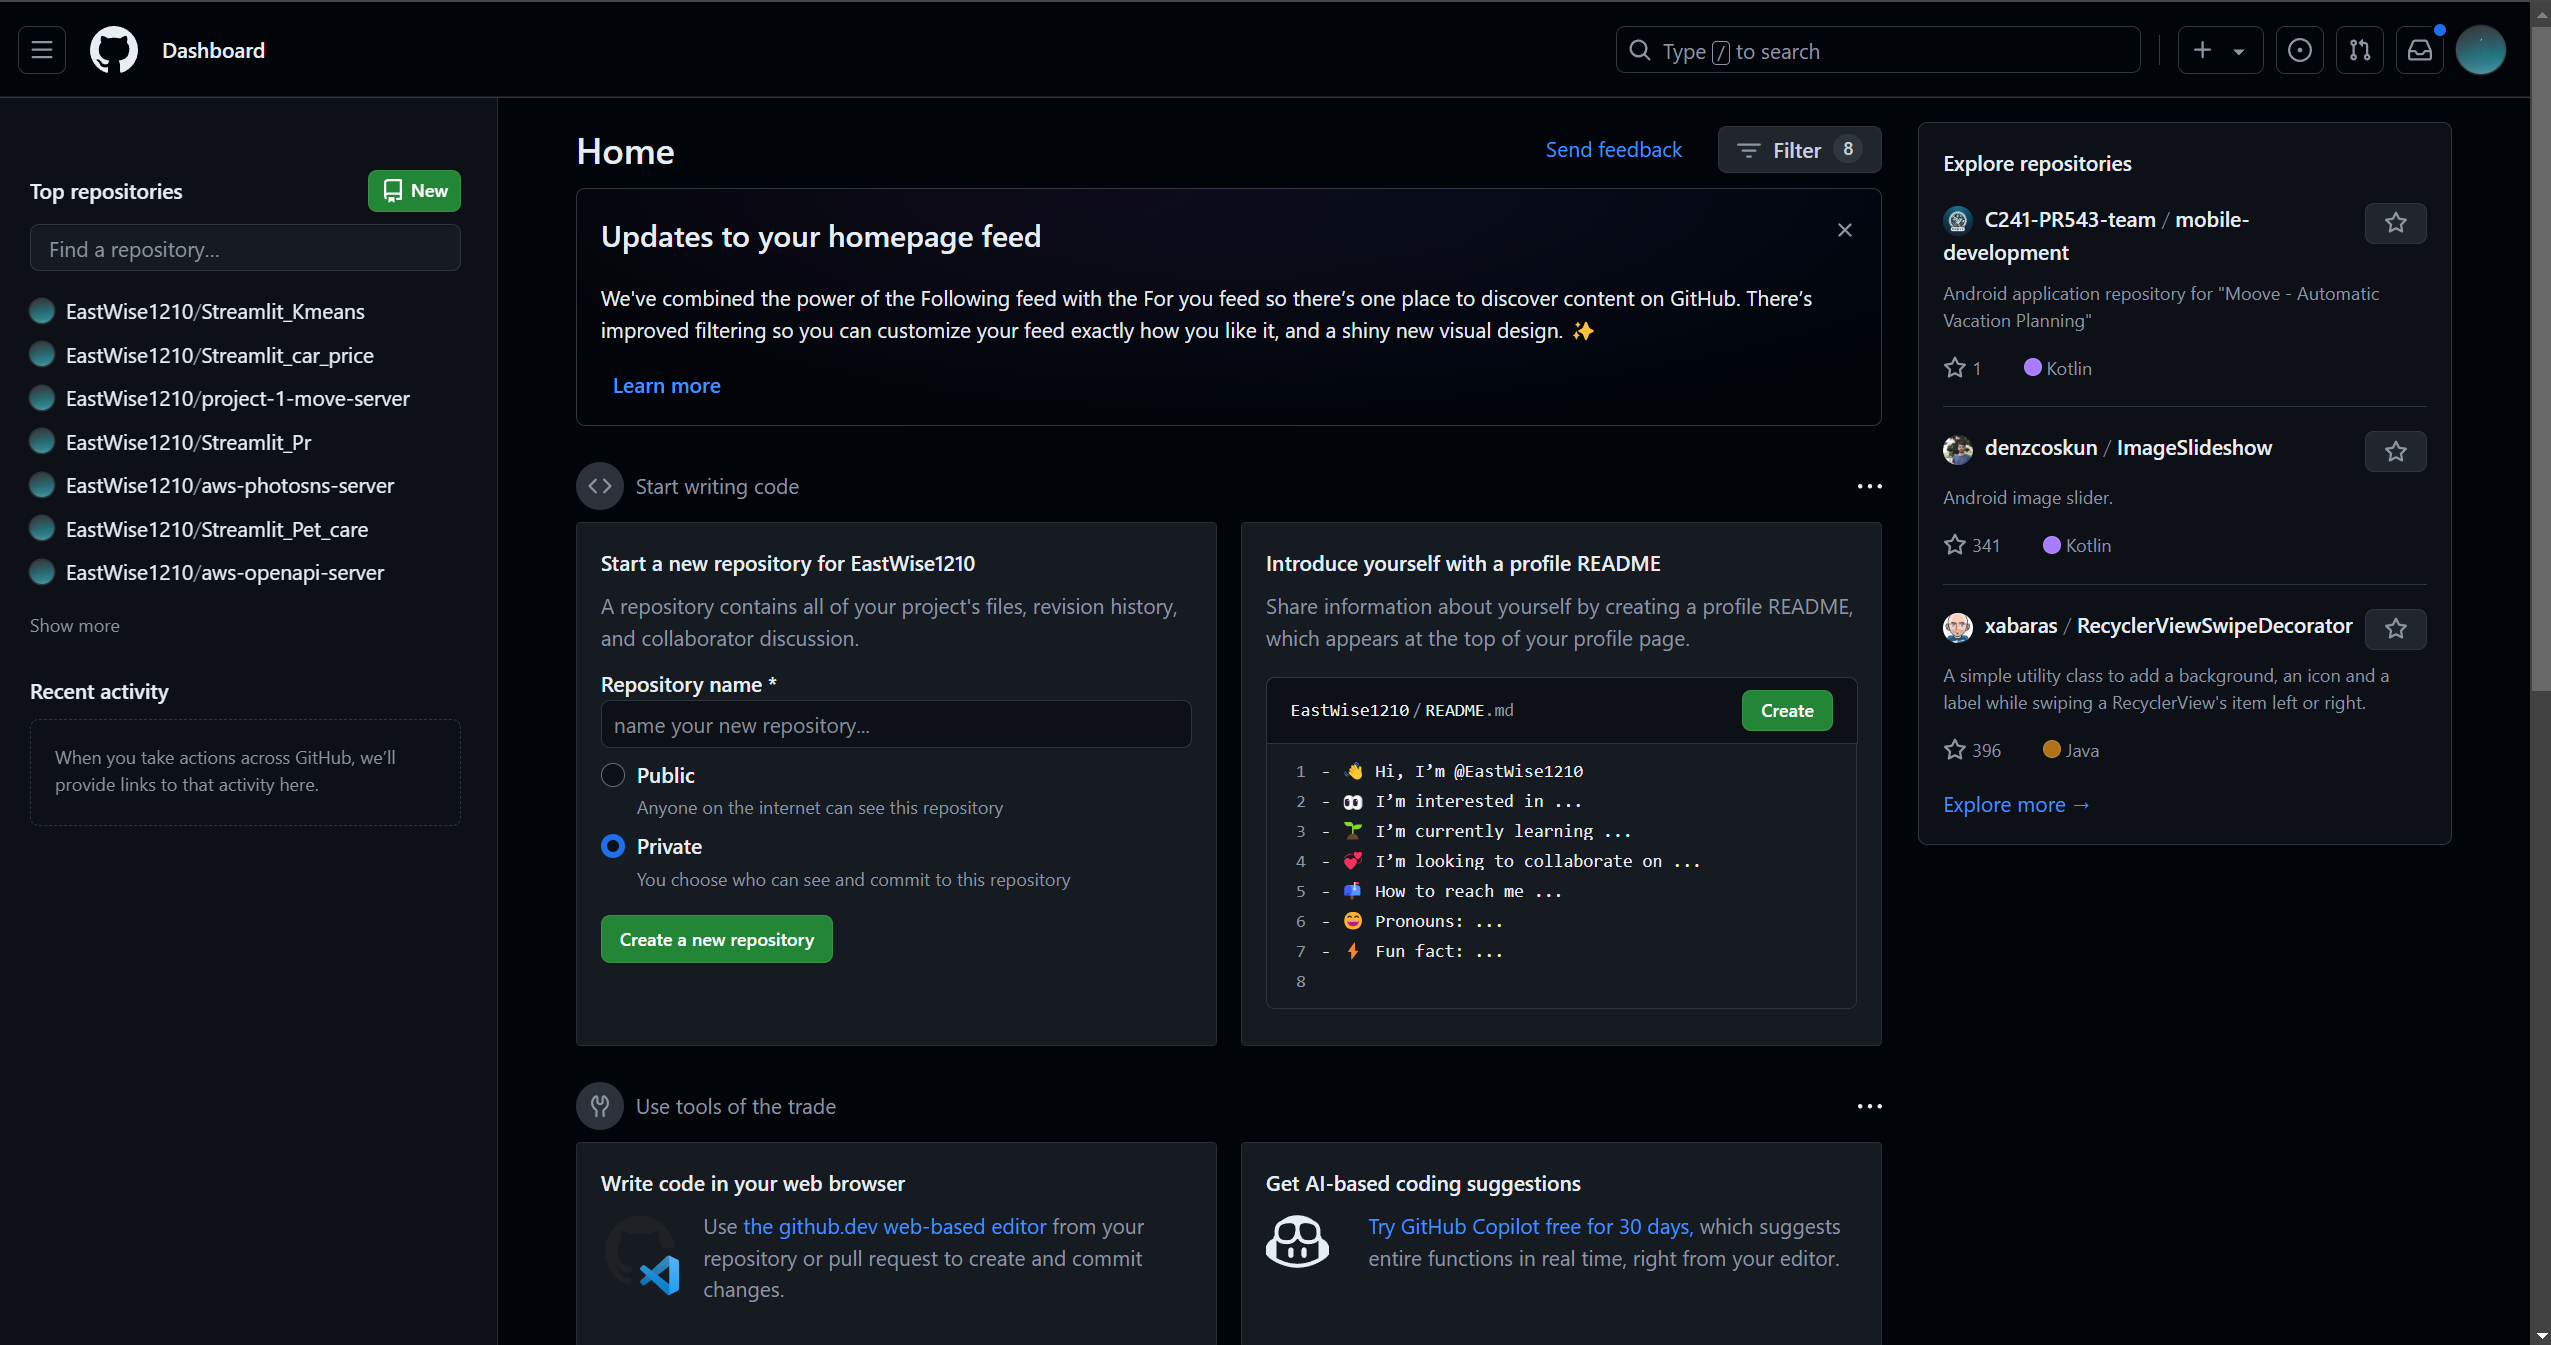Open the Pull requests icon in header
This screenshot has height=1345, width=2551.
click(2359, 50)
